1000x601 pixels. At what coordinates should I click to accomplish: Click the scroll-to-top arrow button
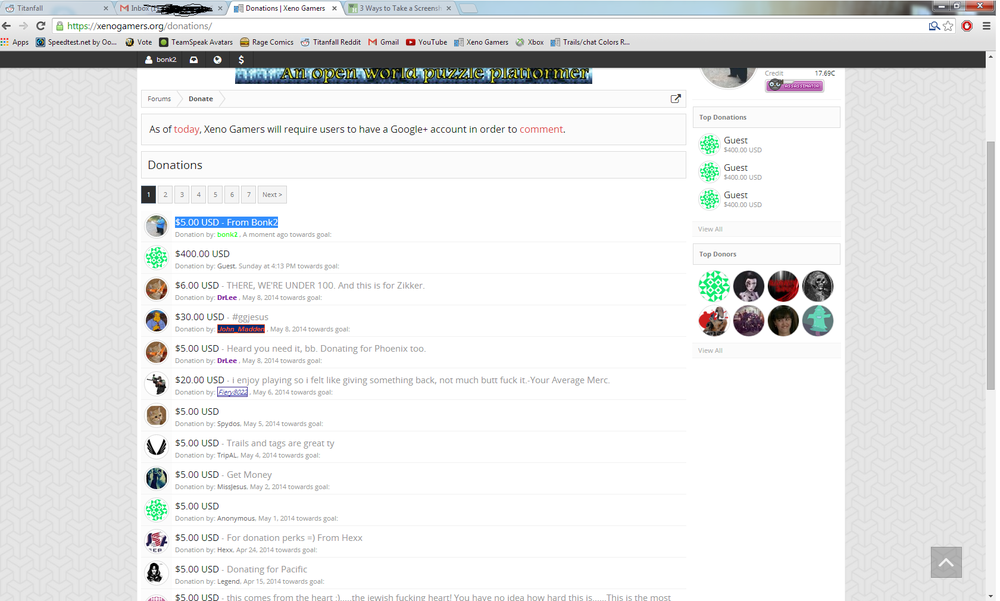click(x=946, y=562)
